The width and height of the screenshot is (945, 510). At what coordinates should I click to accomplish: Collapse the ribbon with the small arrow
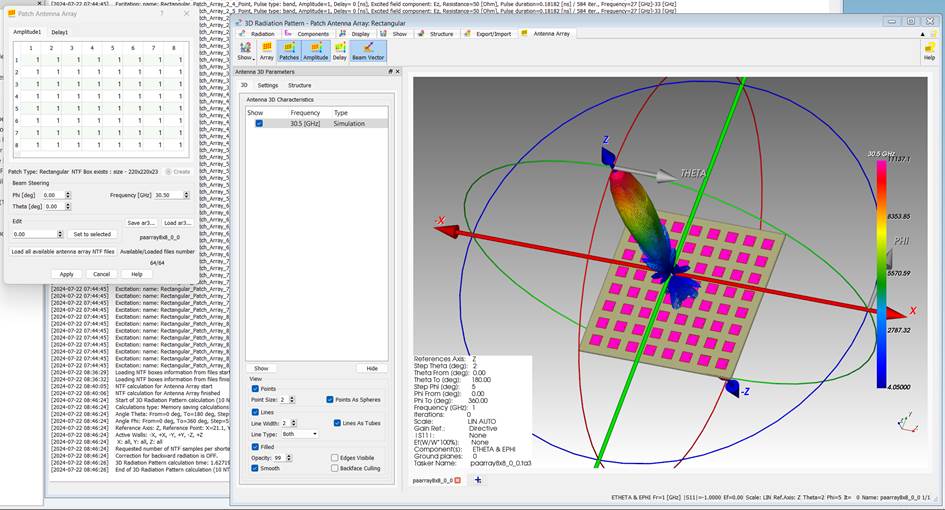click(x=923, y=34)
